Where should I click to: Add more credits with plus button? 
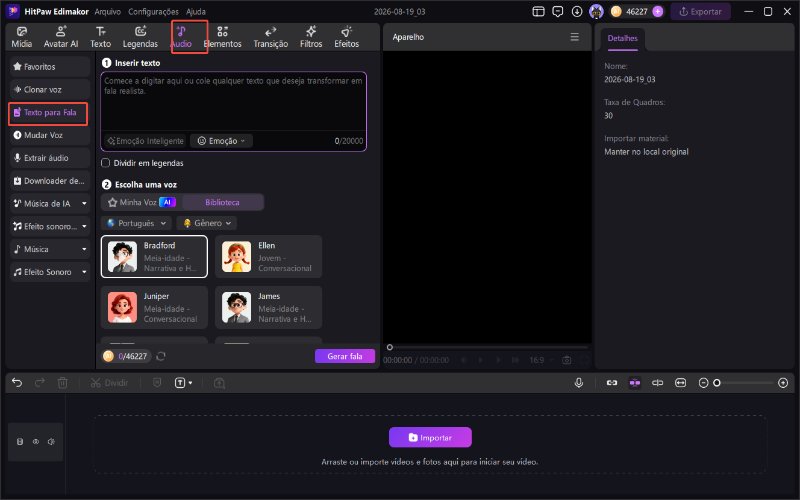point(658,11)
